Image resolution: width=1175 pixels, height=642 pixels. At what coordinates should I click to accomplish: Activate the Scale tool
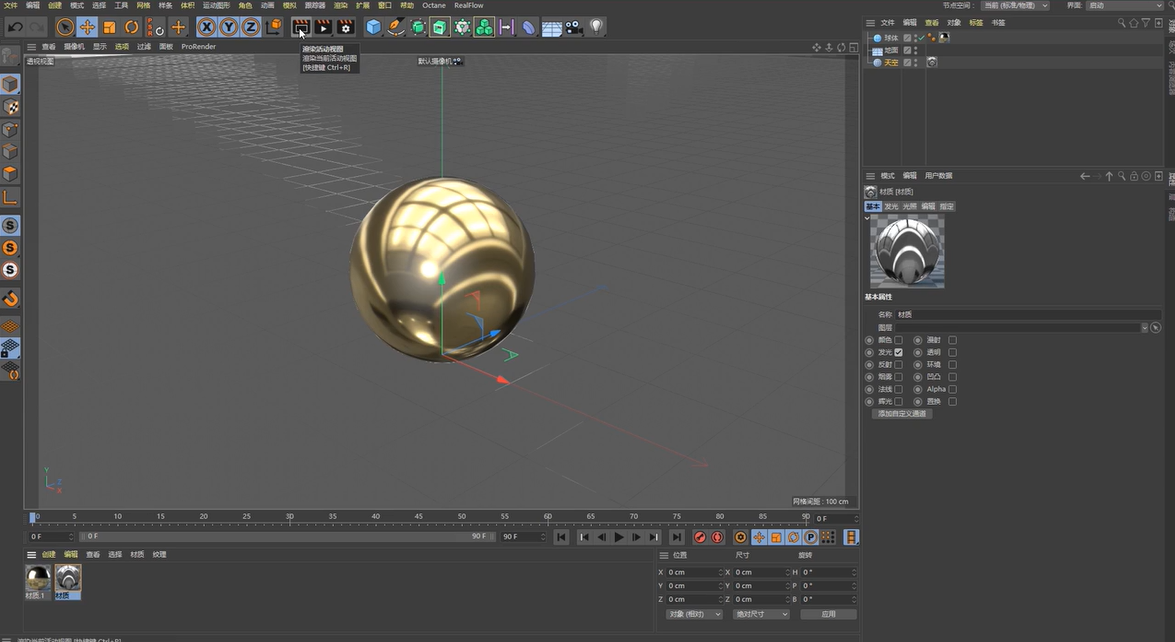pos(109,28)
